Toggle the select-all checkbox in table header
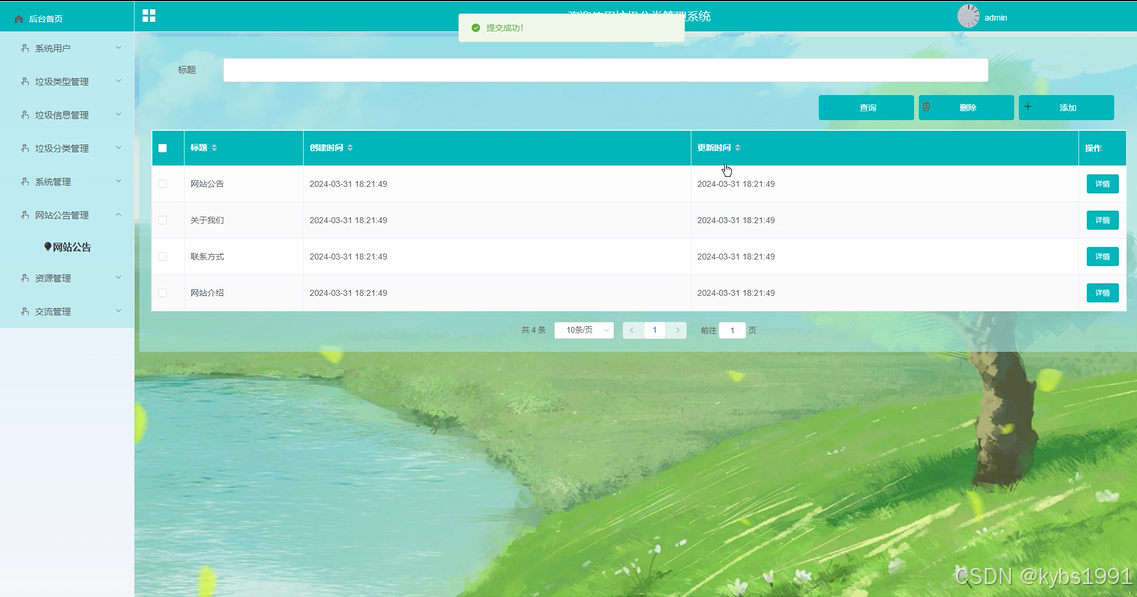This screenshot has height=597, width=1137. pyautogui.click(x=162, y=148)
